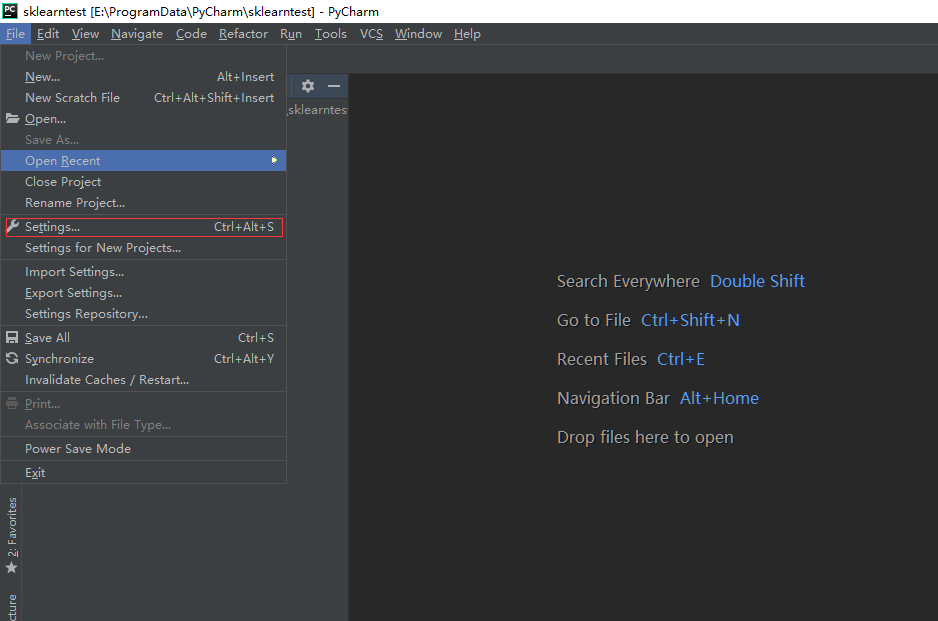Image resolution: width=938 pixels, height=621 pixels.
Task: Choose Invalidate Caches / Restart...
Action: [144, 379]
